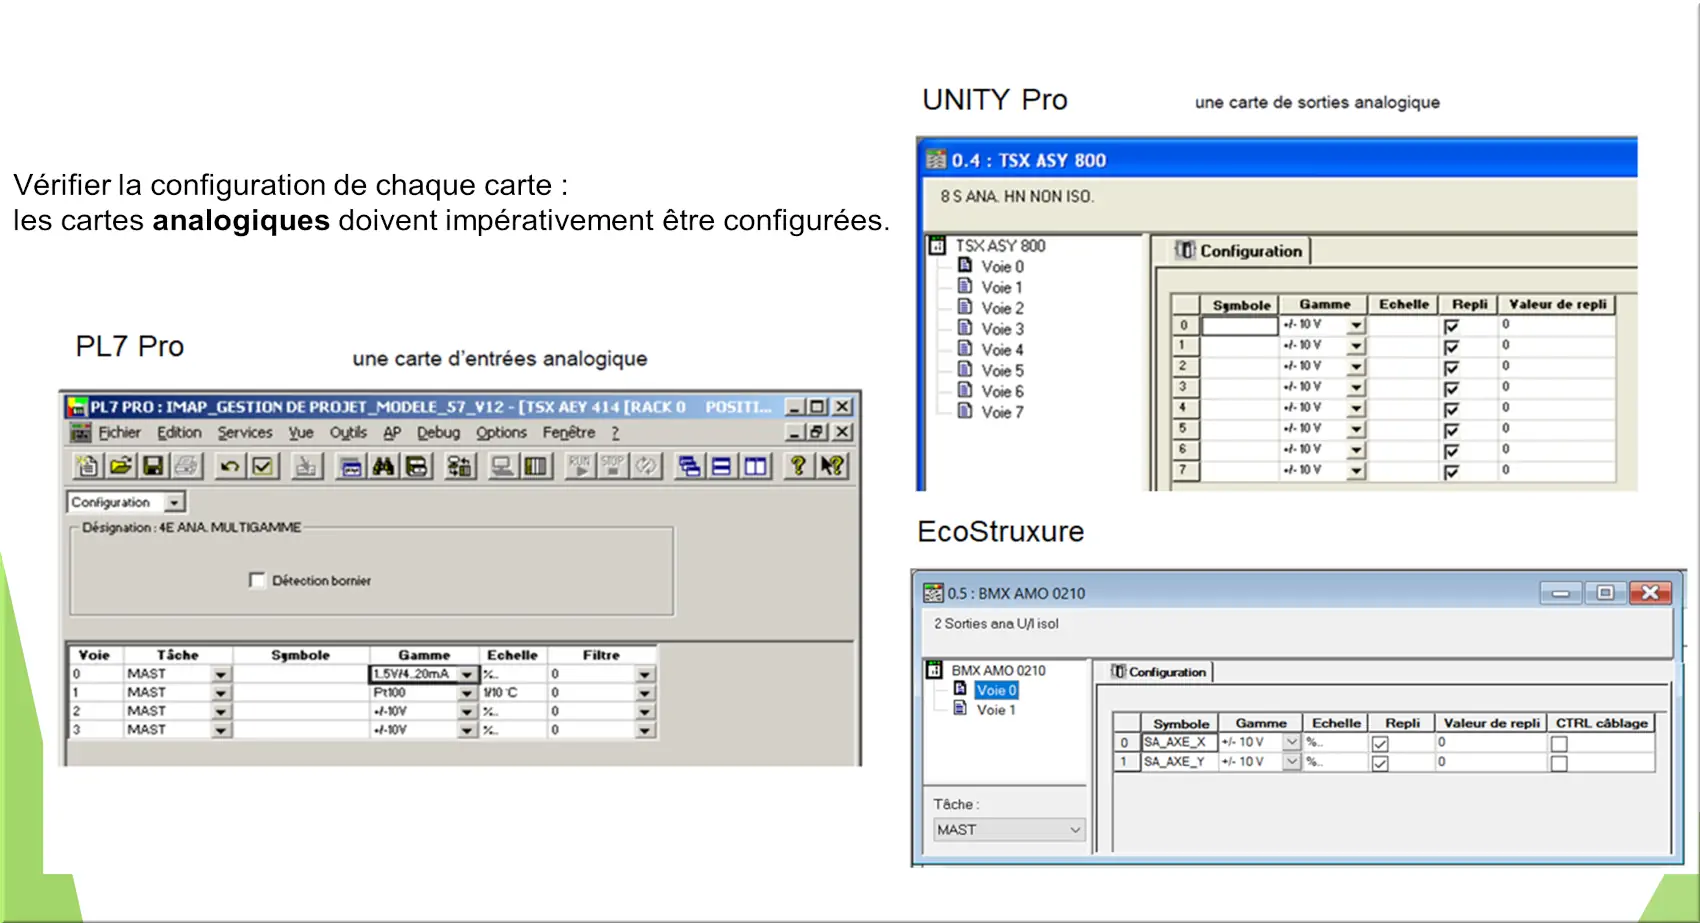Click the cross-references icon right of binoculars
Screen dimensions: 1700x923
[416, 466]
